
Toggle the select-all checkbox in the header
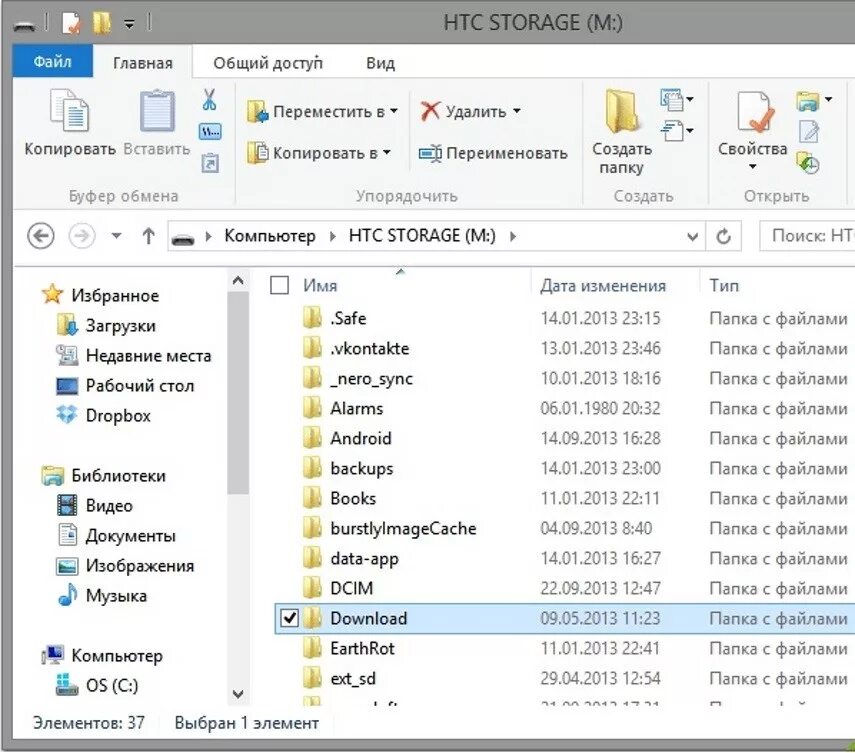[x=279, y=285]
